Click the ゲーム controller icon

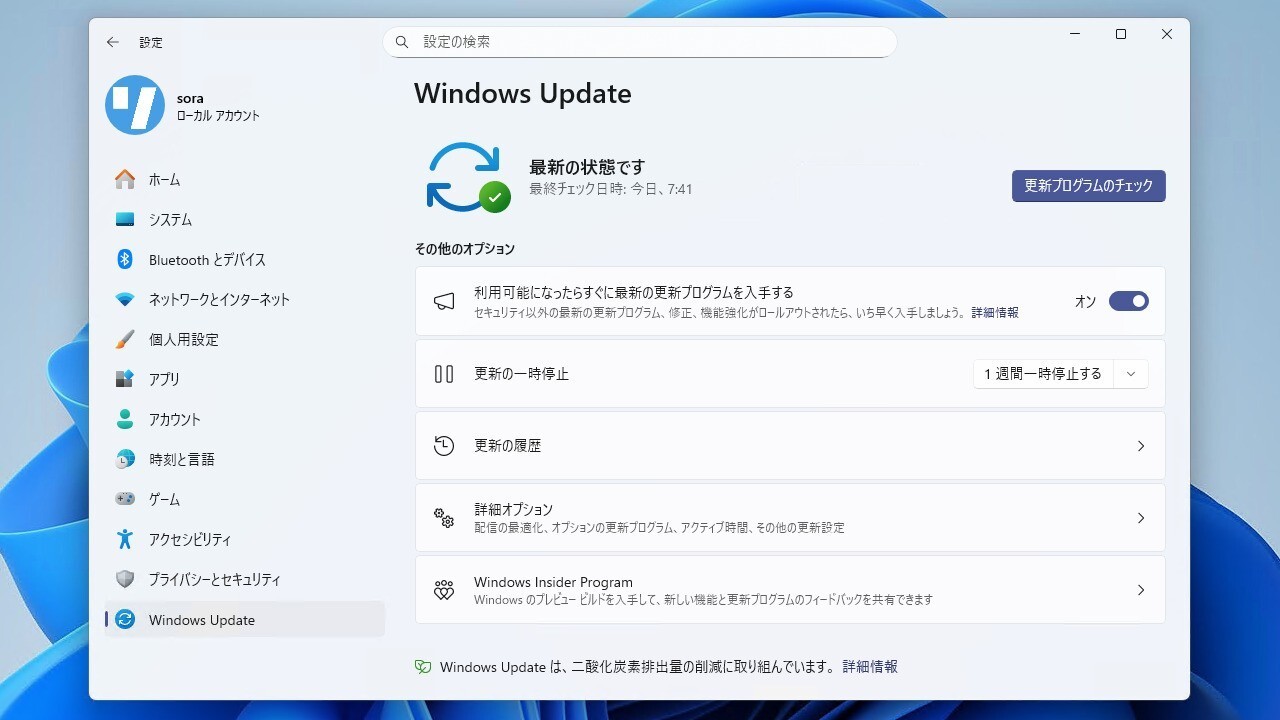coord(125,499)
